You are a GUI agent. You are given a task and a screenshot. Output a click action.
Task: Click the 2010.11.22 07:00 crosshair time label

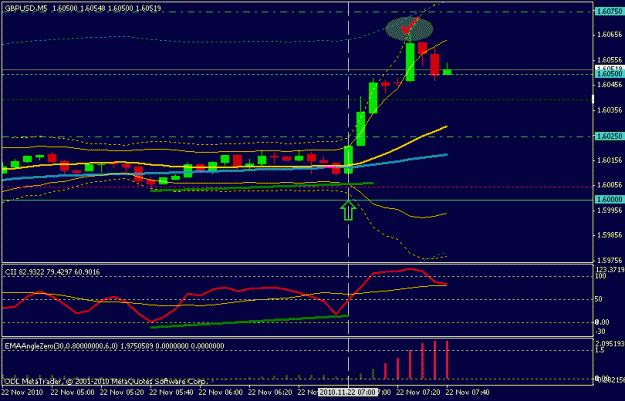(x=348, y=393)
